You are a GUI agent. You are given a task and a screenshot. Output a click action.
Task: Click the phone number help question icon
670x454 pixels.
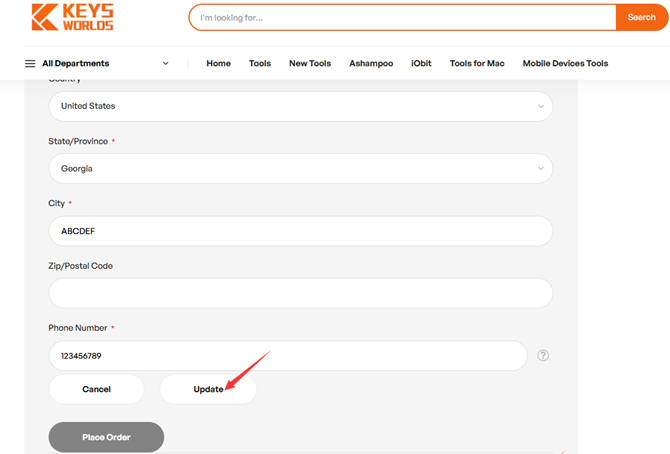point(543,355)
